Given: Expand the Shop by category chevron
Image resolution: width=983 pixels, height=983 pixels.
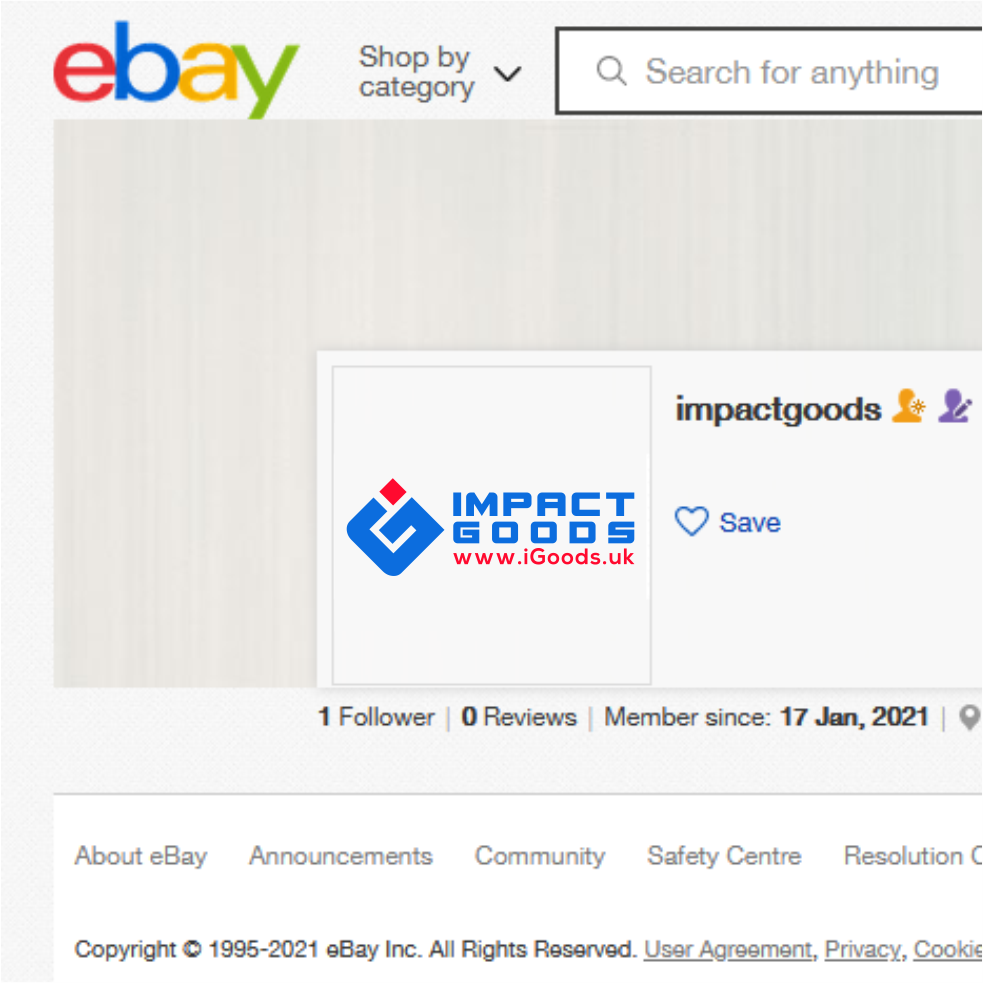Looking at the screenshot, I should (x=507, y=74).
